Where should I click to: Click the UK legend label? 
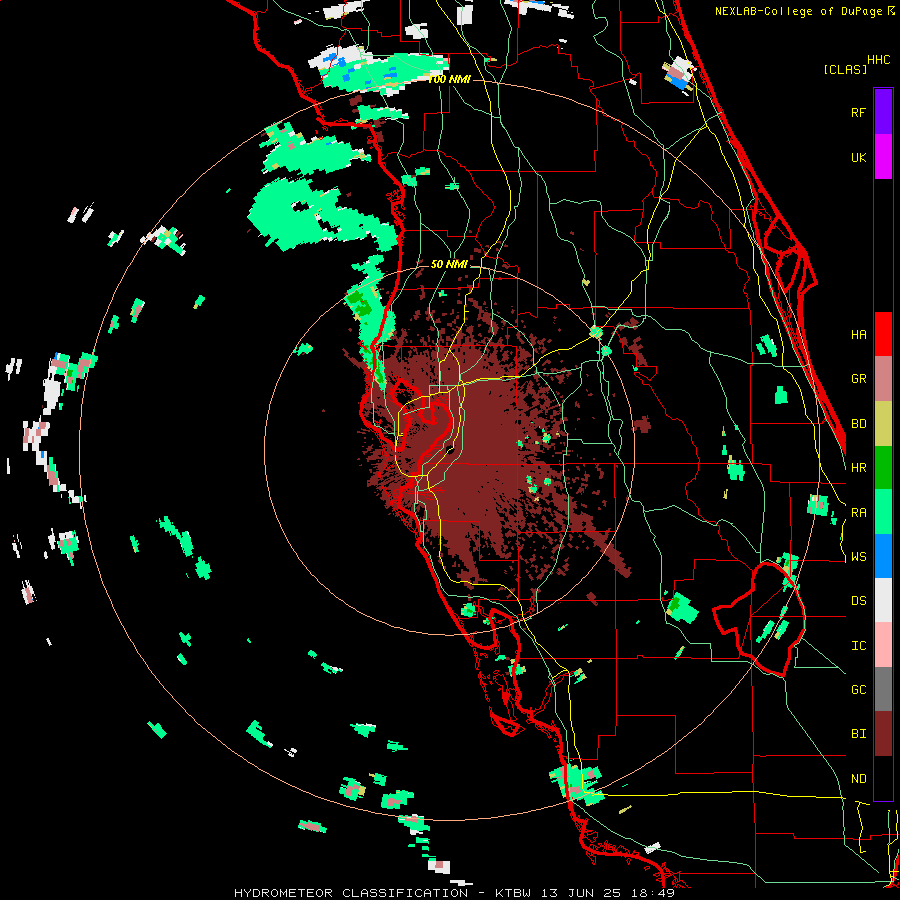point(858,157)
